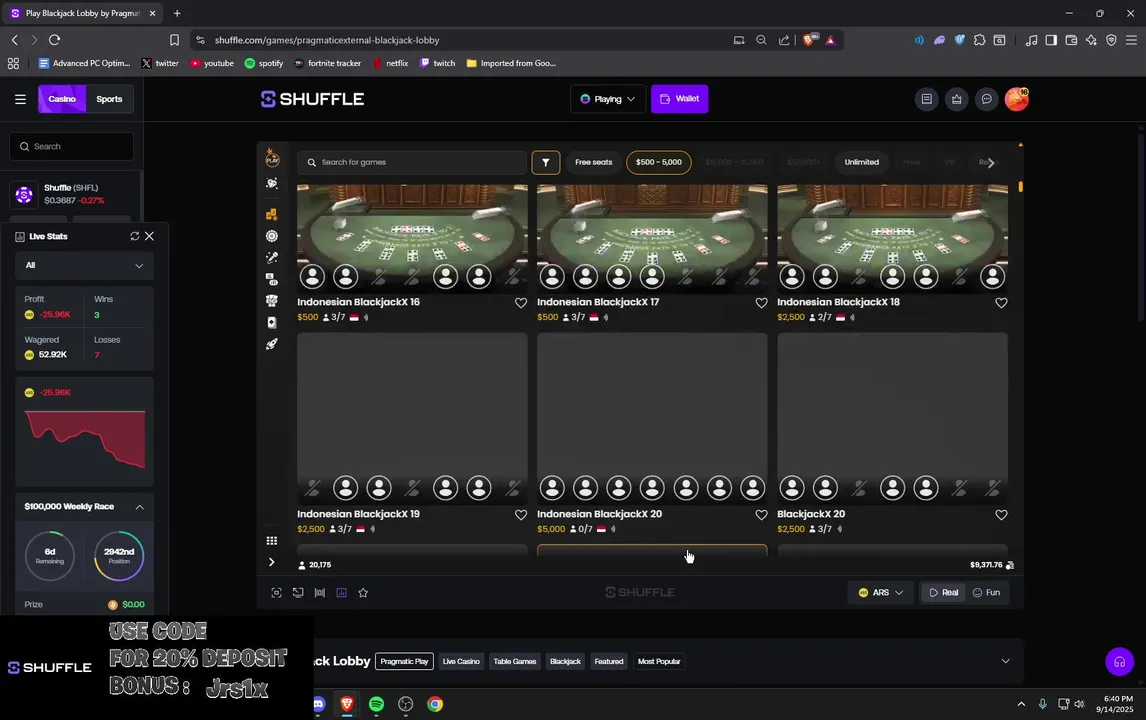Focus the sidebar Search field

72,146
